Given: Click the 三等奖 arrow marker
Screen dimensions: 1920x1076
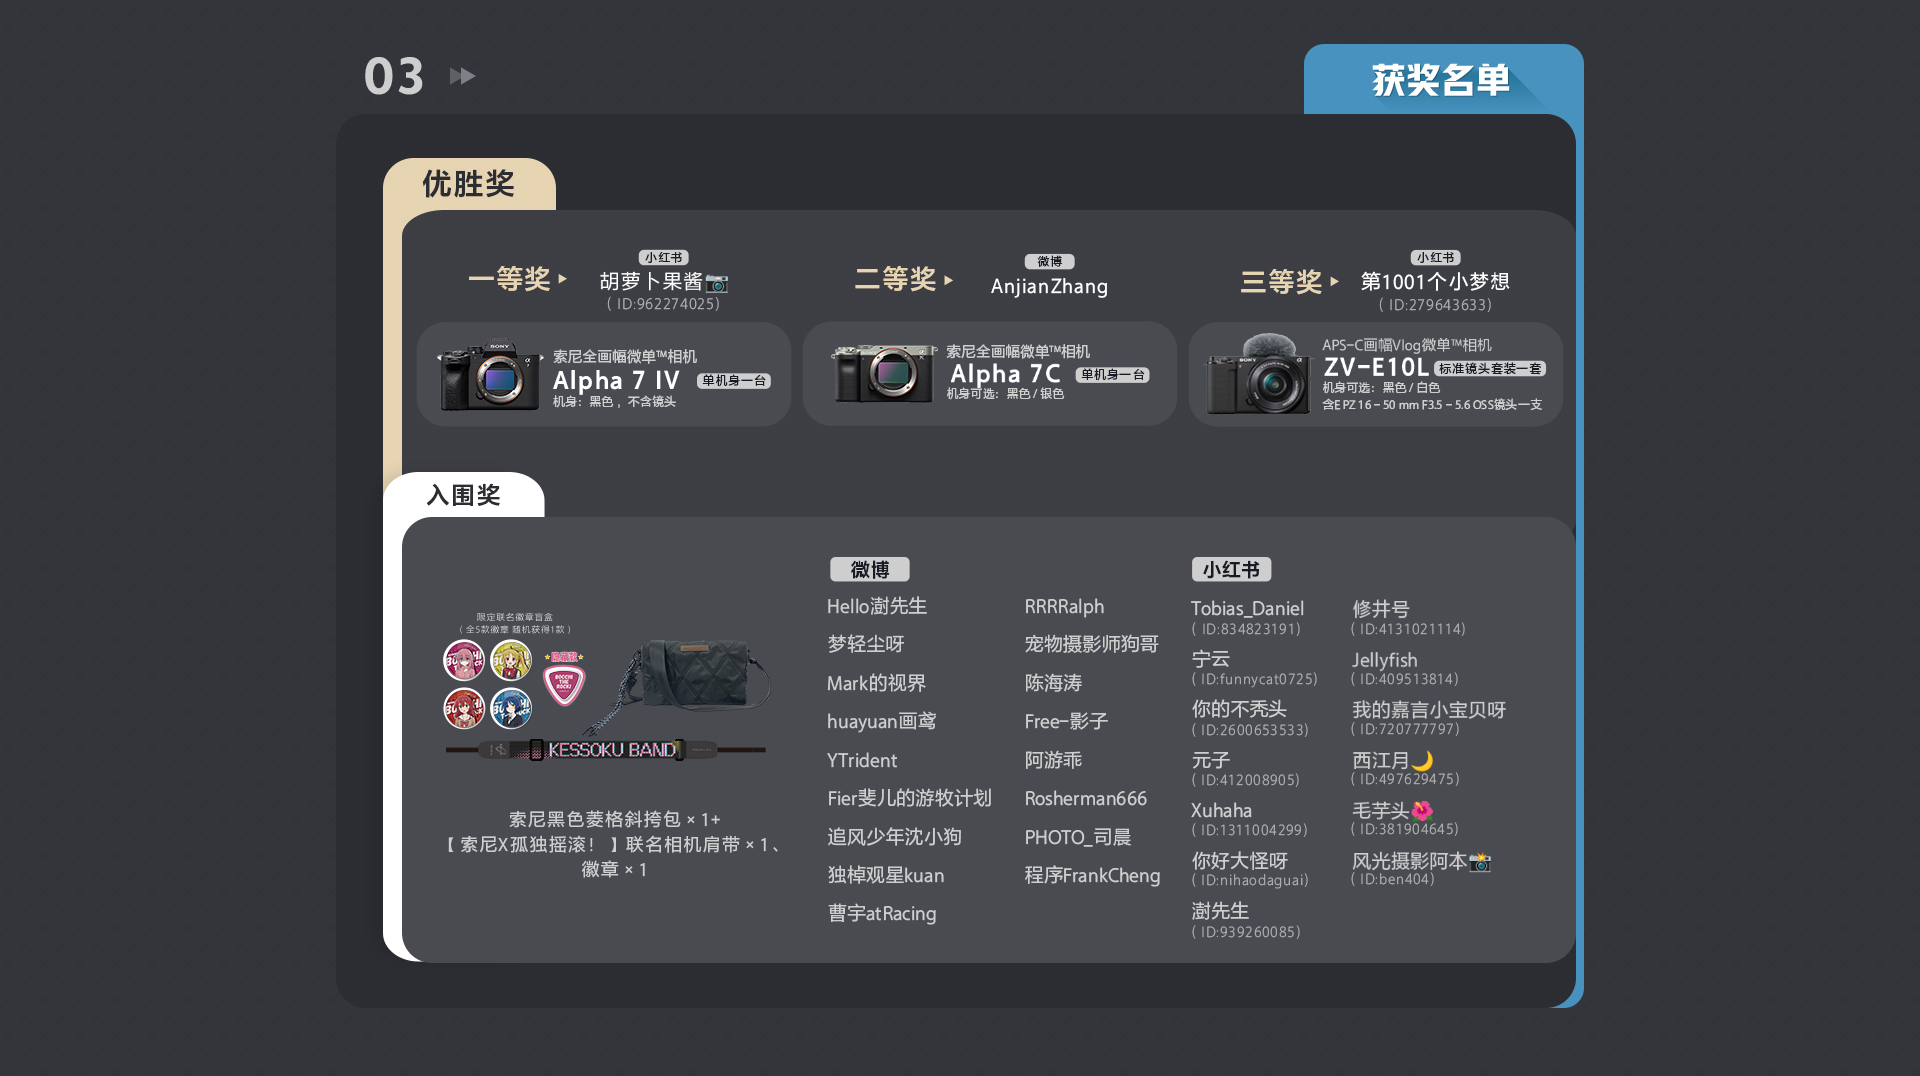Looking at the screenshot, I should point(1334,282).
